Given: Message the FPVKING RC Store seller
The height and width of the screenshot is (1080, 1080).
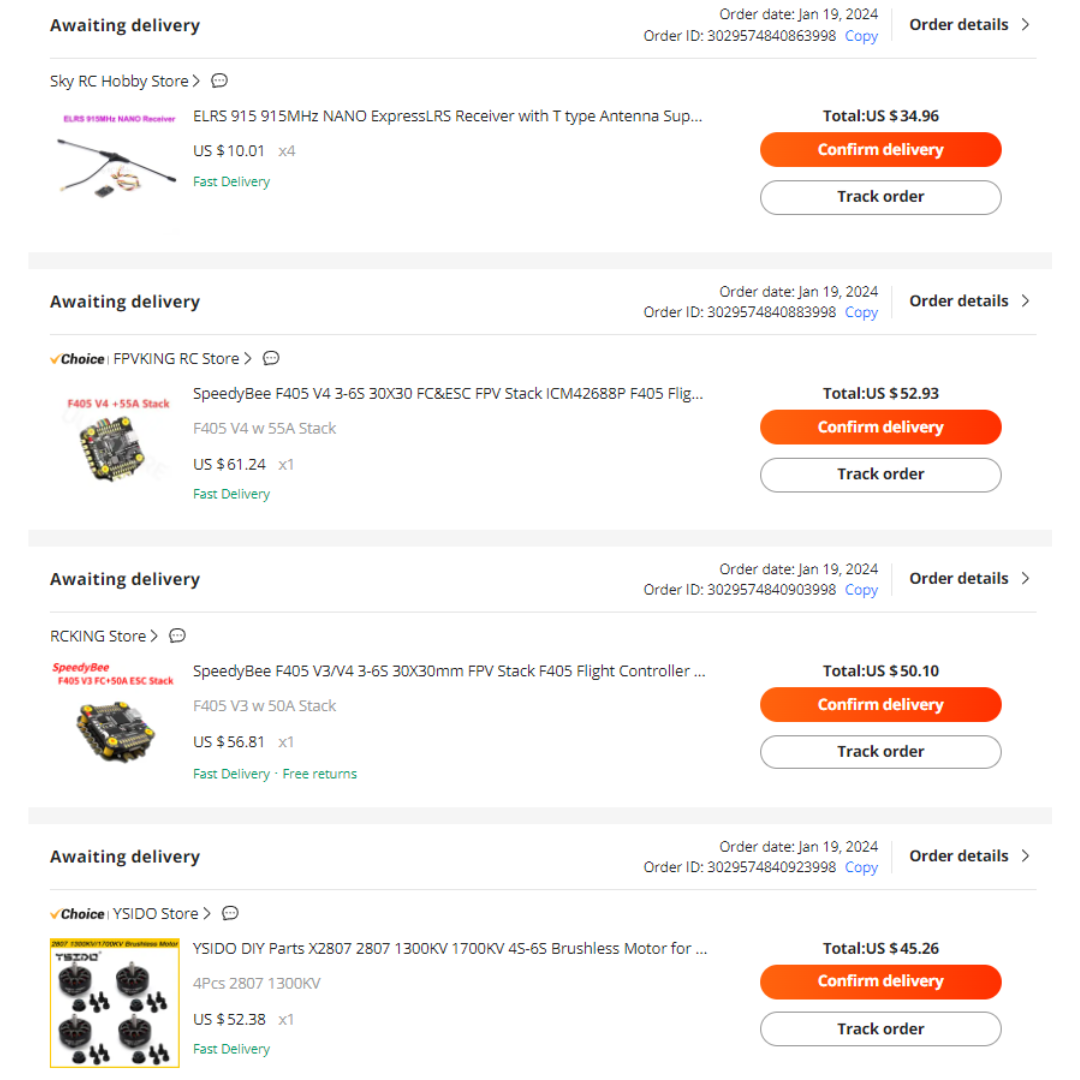Looking at the screenshot, I should click(271, 358).
